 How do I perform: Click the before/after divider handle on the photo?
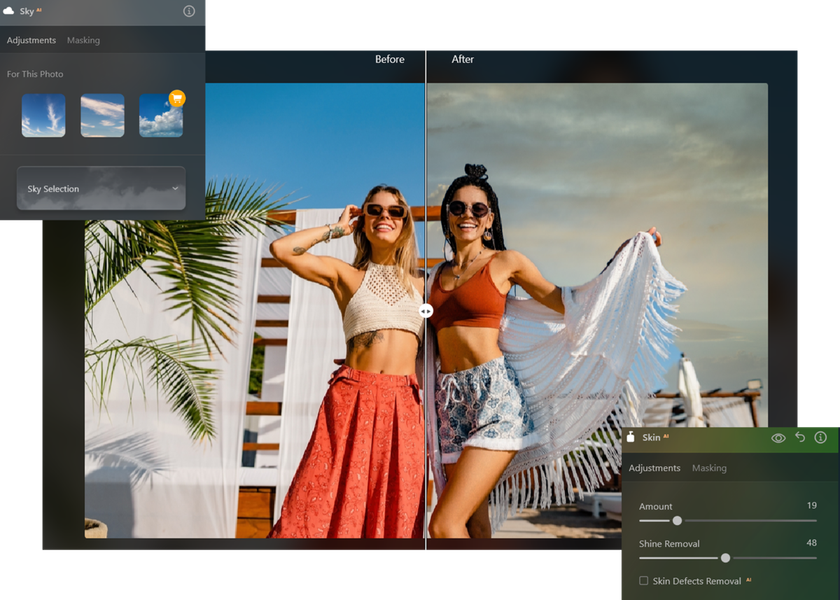[x=426, y=312]
